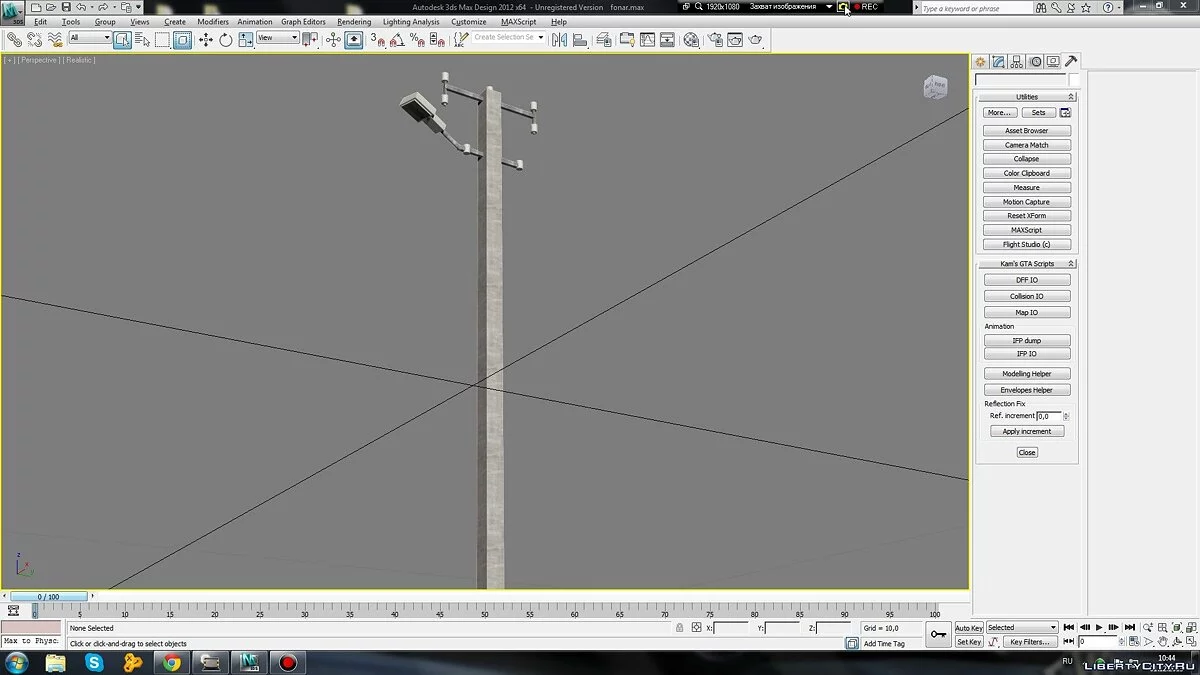The width and height of the screenshot is (1200, 675).
Task: Toggle the Selection Lock padlock
Action: coord(679,628)
